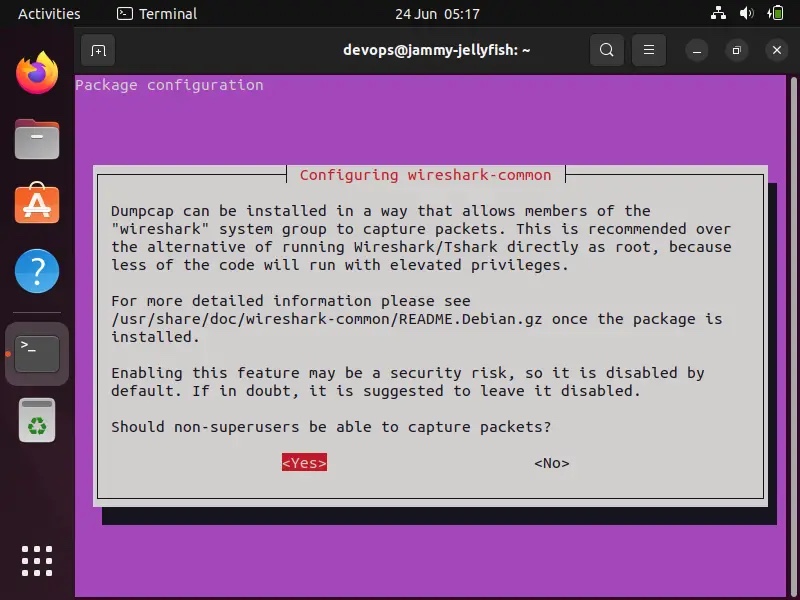Open the Activities overview
The width and height of the screenshot is (800, 600).
pos(48,13)
